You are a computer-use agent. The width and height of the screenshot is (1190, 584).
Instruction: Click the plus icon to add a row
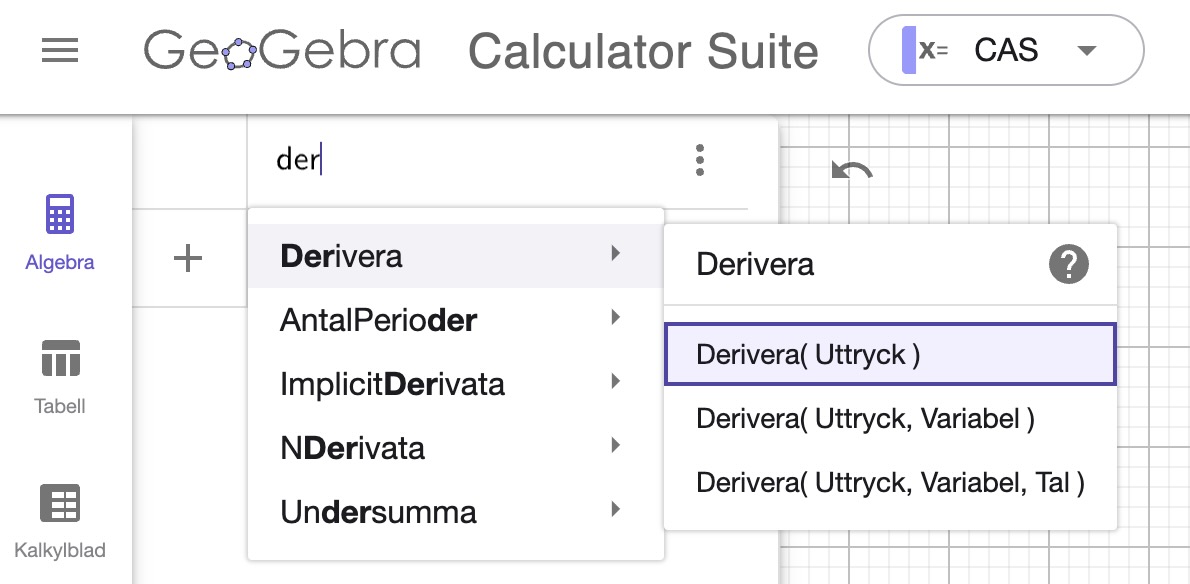186,257
